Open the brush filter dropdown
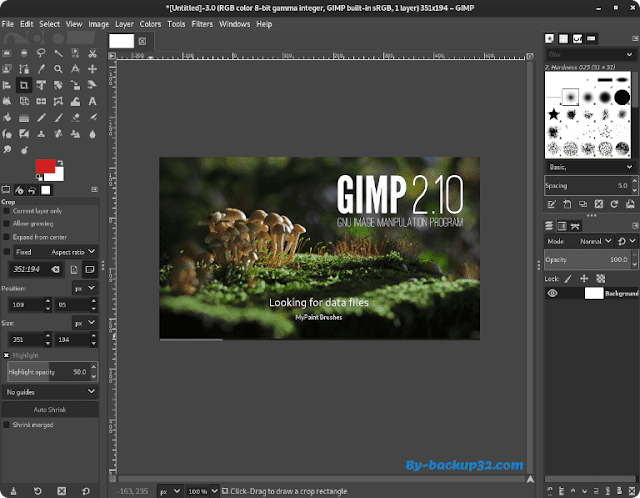640x498 pixels. click(x=629, y=54)
